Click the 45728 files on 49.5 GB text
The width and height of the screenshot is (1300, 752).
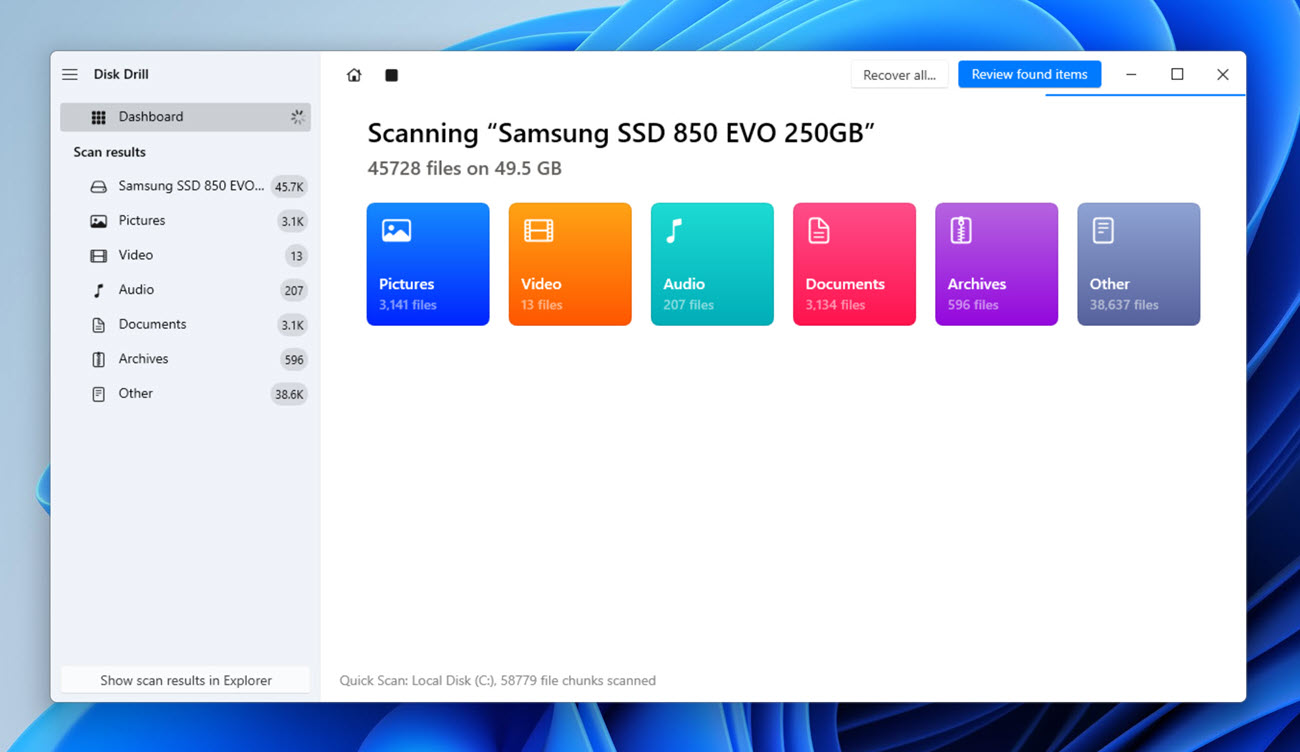point(464,168)
